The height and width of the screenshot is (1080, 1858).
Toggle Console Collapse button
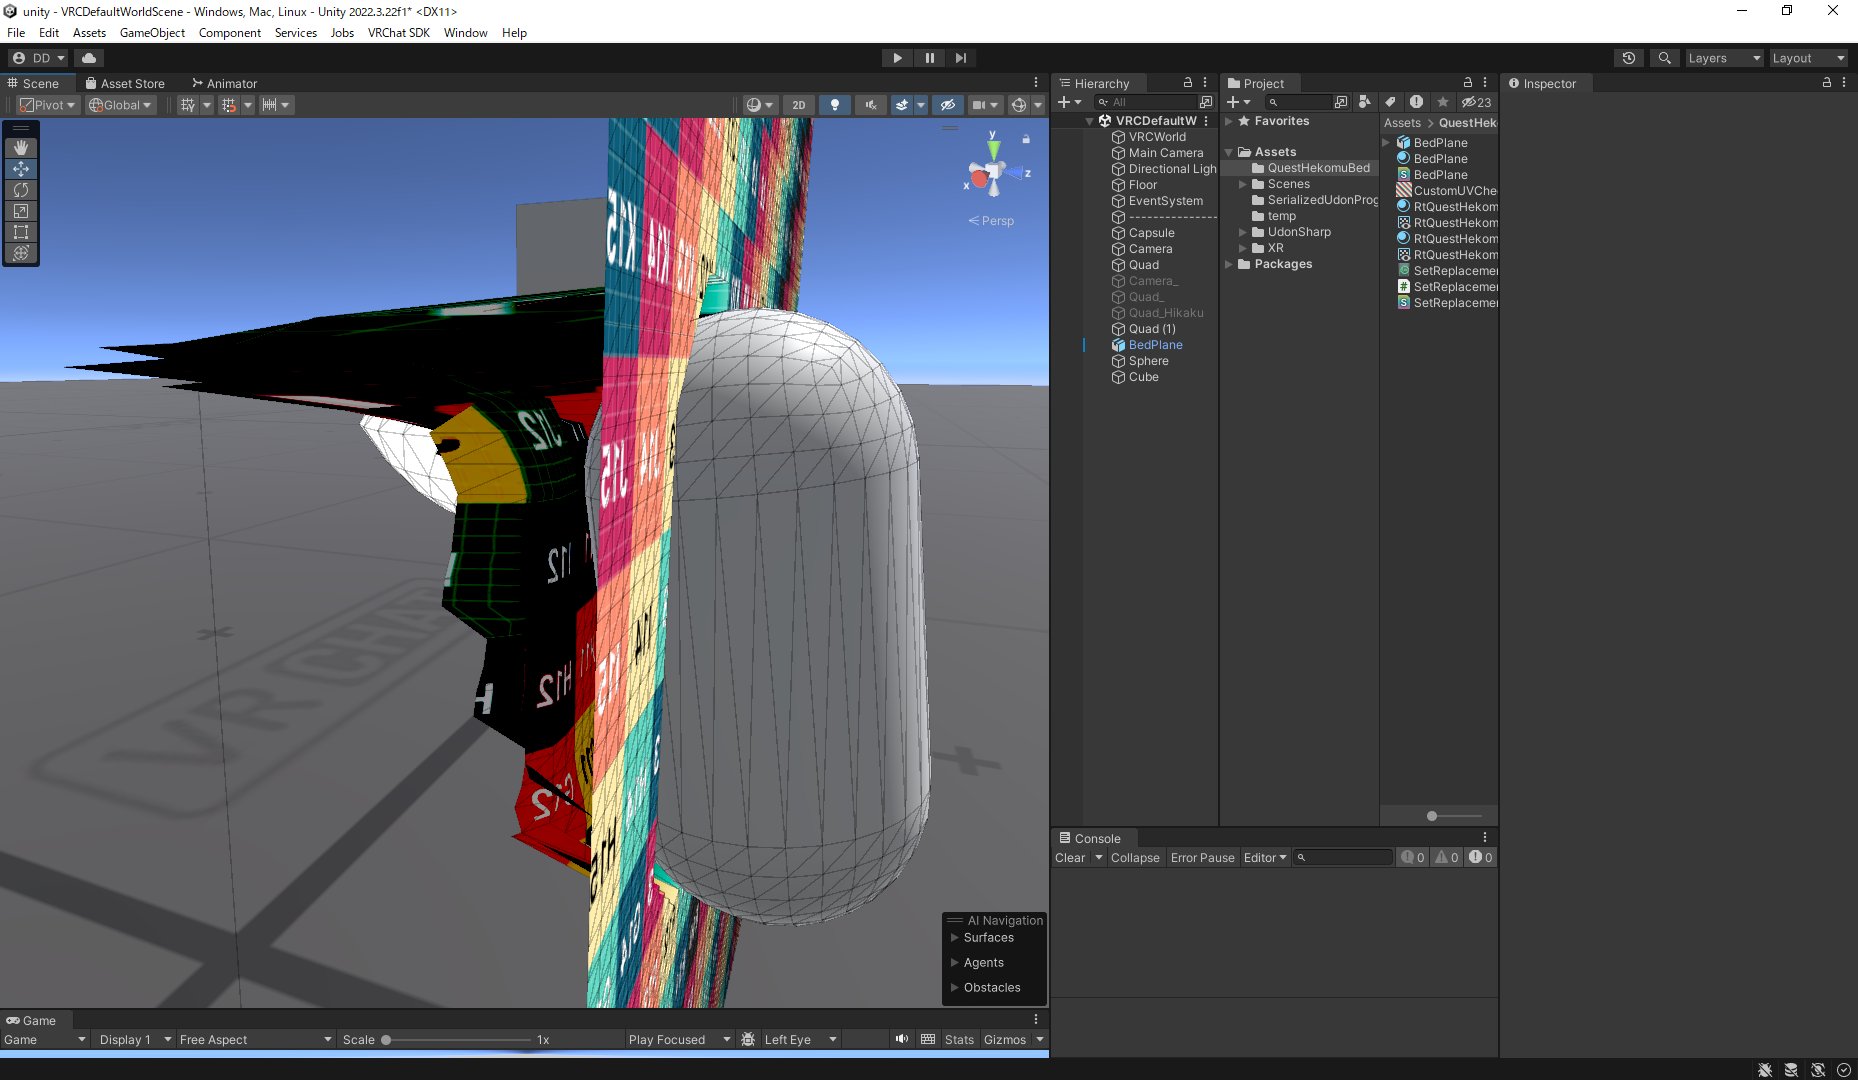(x=1135, y=858)
